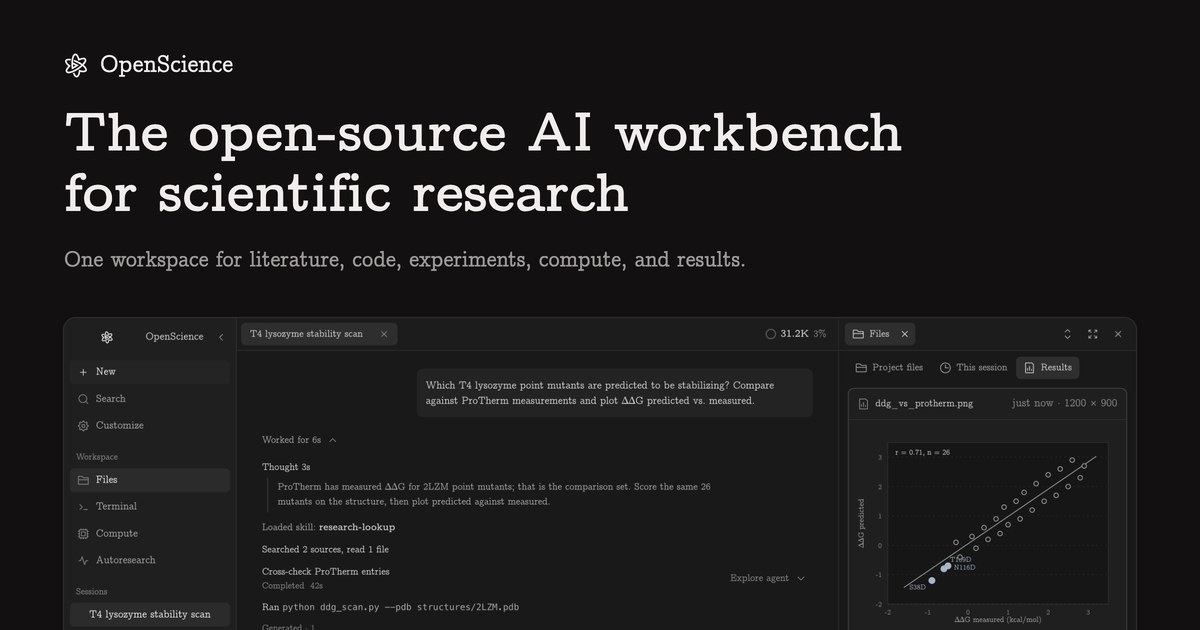The height and width of the screenshot is (630, 1200).
Task: Open the Customize menu item
Action: pyautogui.click(x=150, y=426)
